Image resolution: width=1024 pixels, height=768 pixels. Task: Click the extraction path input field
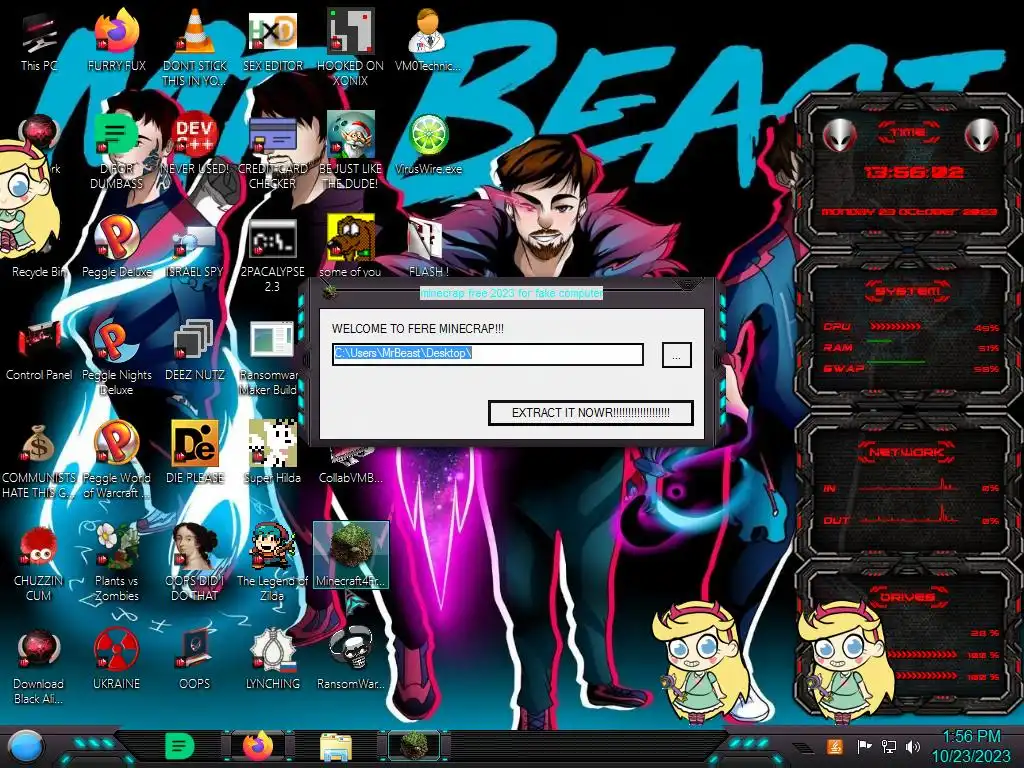(488, 354)
